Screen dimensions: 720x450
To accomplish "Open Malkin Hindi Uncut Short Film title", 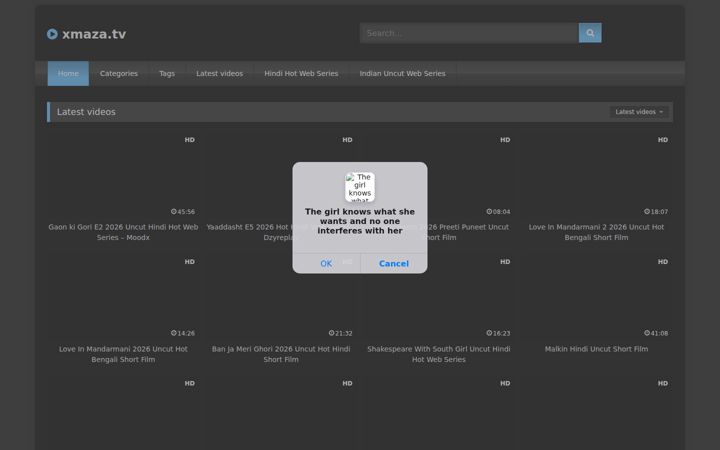I will coord(596,349).
